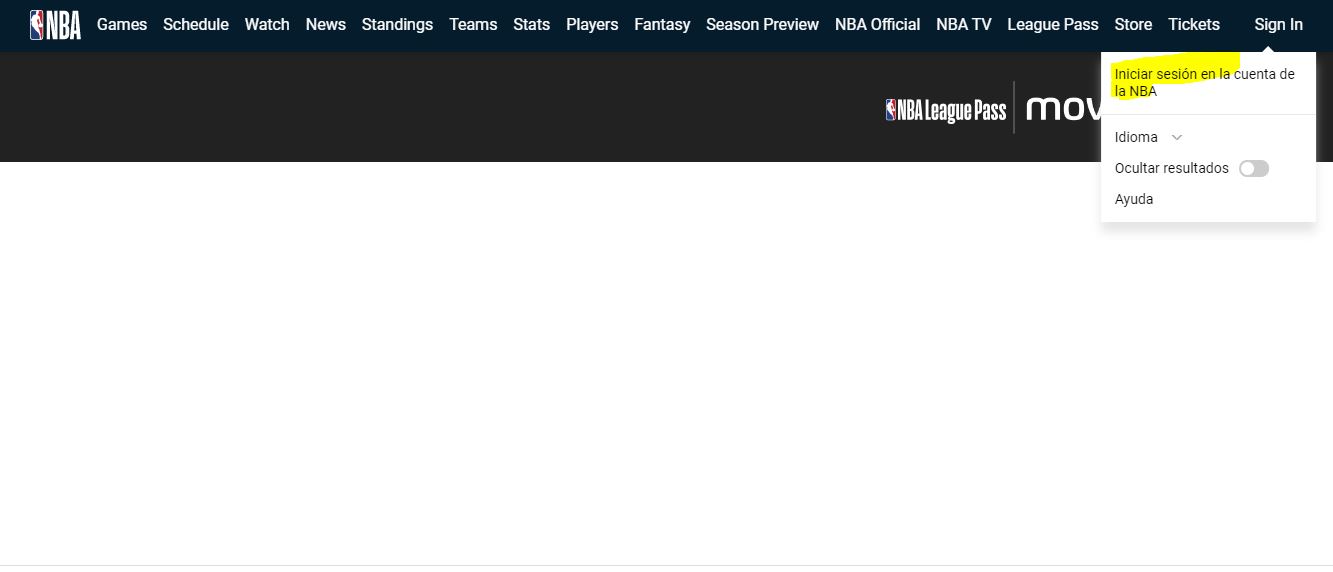This screenshot has height=572, width=1333.
Task: Navigate to Stats
Action: pos(531,25)
